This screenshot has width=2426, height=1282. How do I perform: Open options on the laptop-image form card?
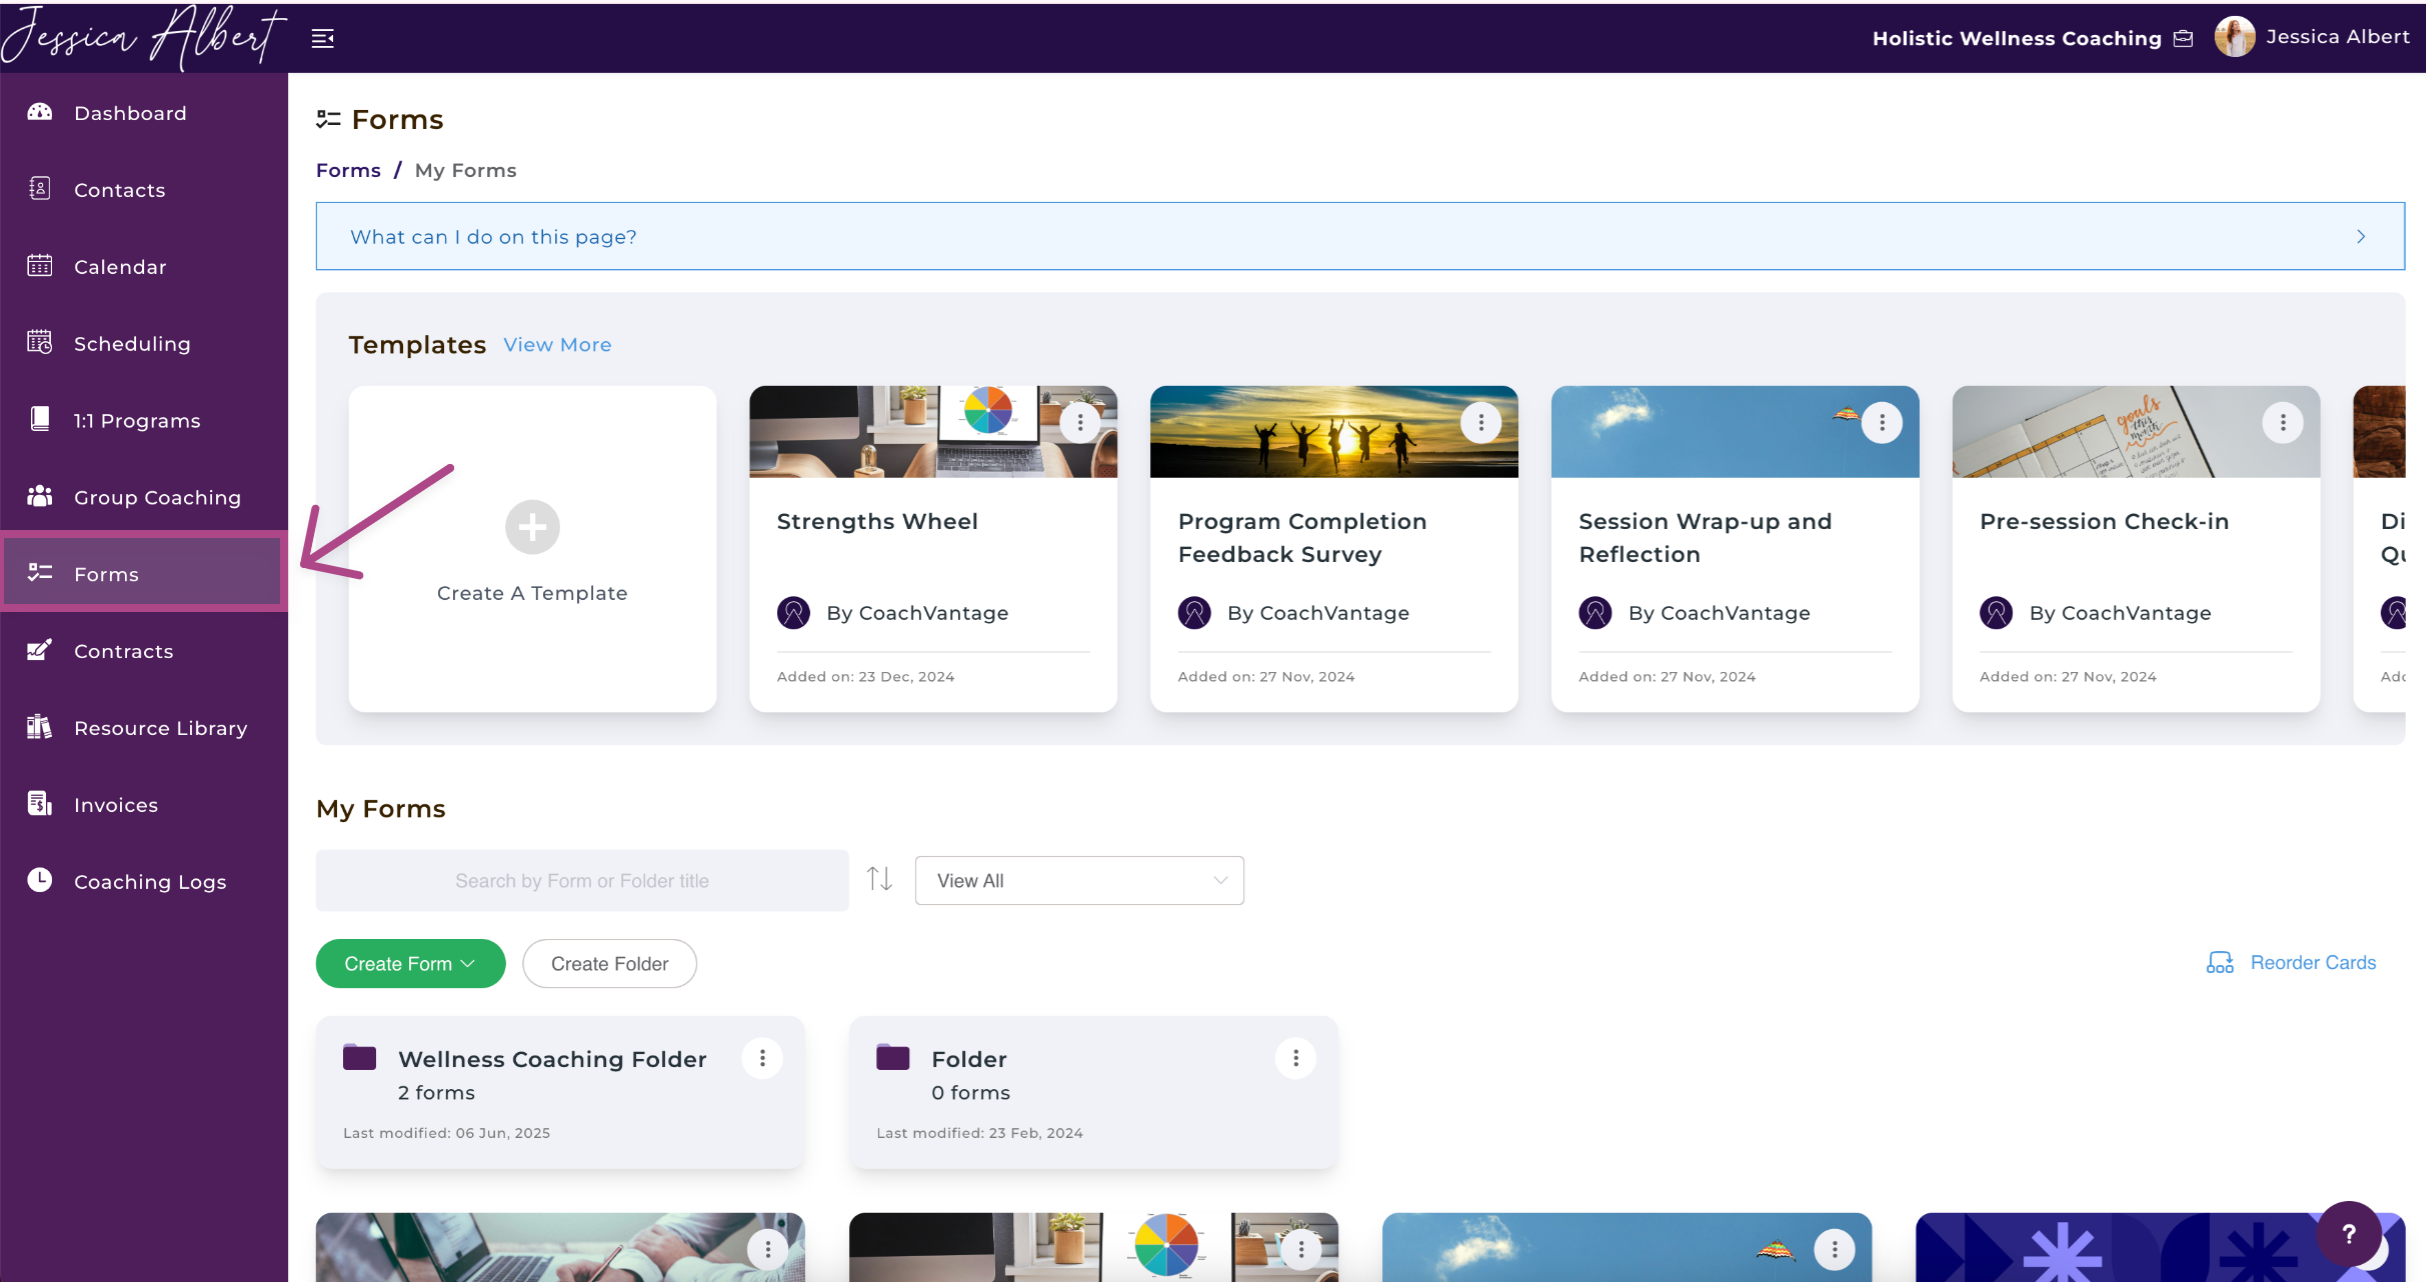(x=767, y=1249)
